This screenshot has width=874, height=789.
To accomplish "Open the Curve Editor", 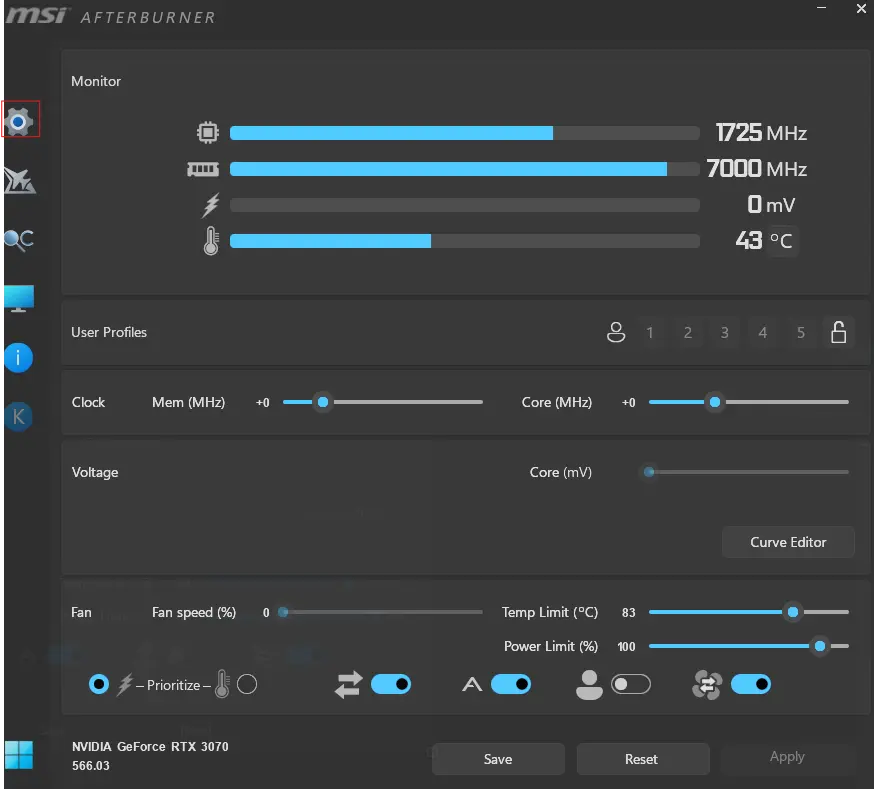I will click(x=788, y=542).
